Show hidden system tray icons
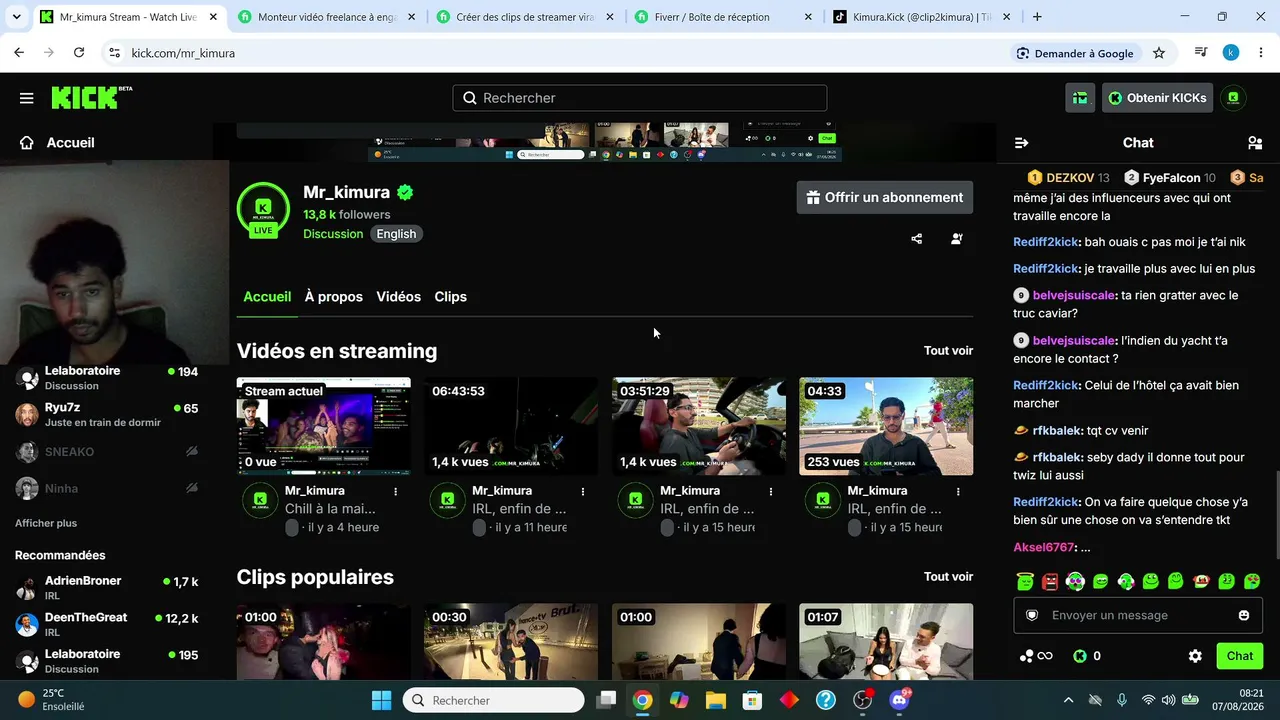This screenshot has width=1280, height=720. 1068,700
